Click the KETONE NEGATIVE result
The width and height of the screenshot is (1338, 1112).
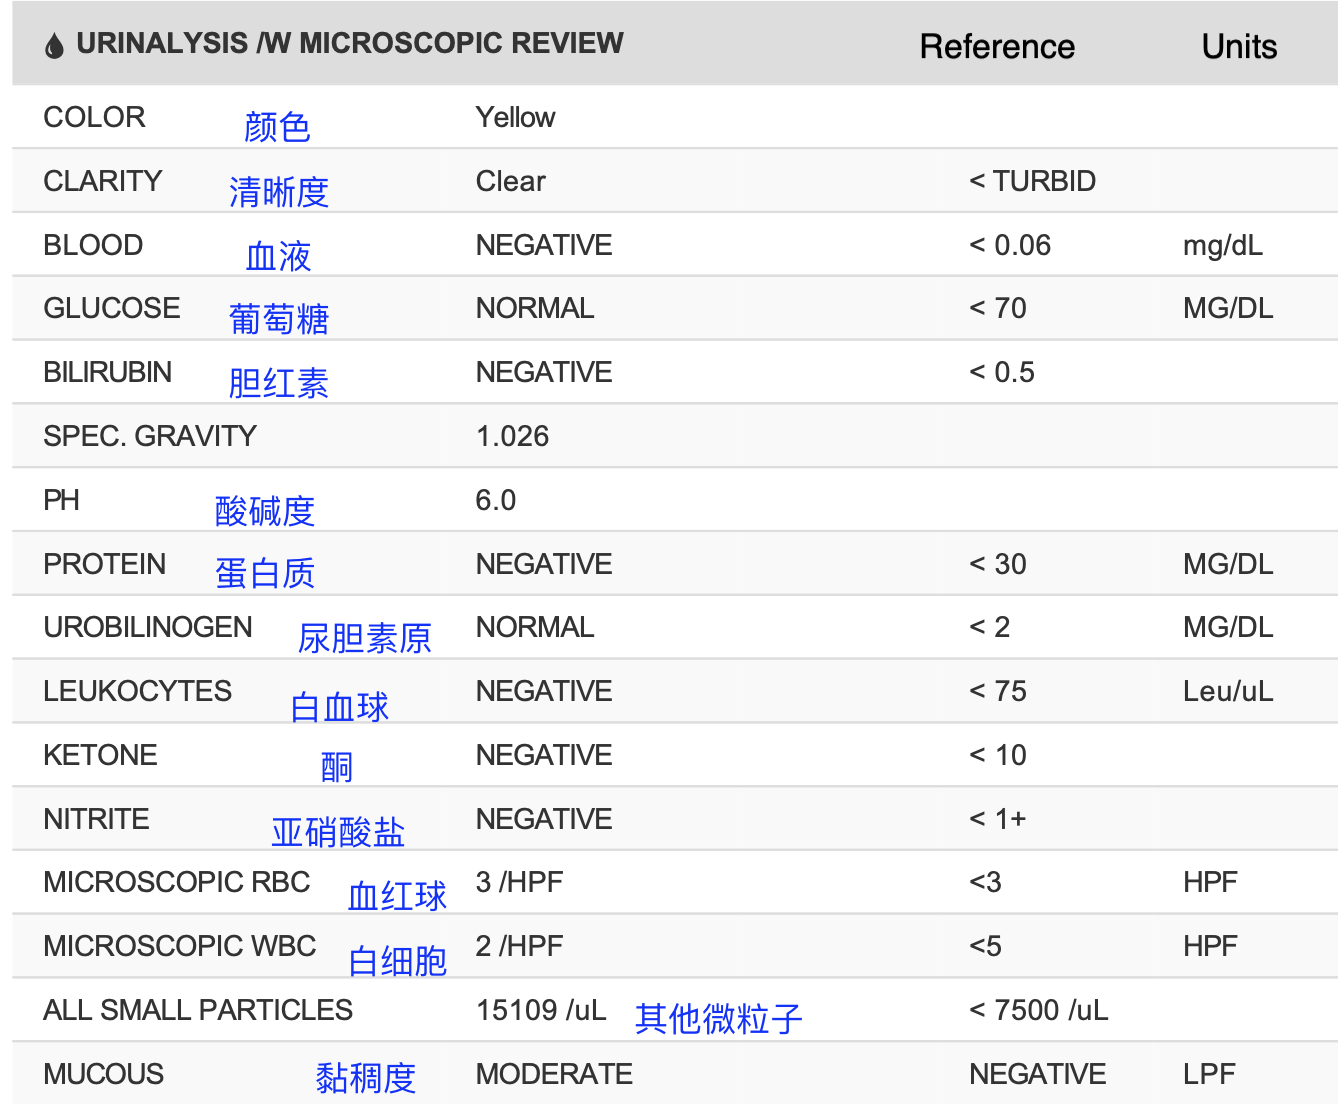[x=544, y=755]
